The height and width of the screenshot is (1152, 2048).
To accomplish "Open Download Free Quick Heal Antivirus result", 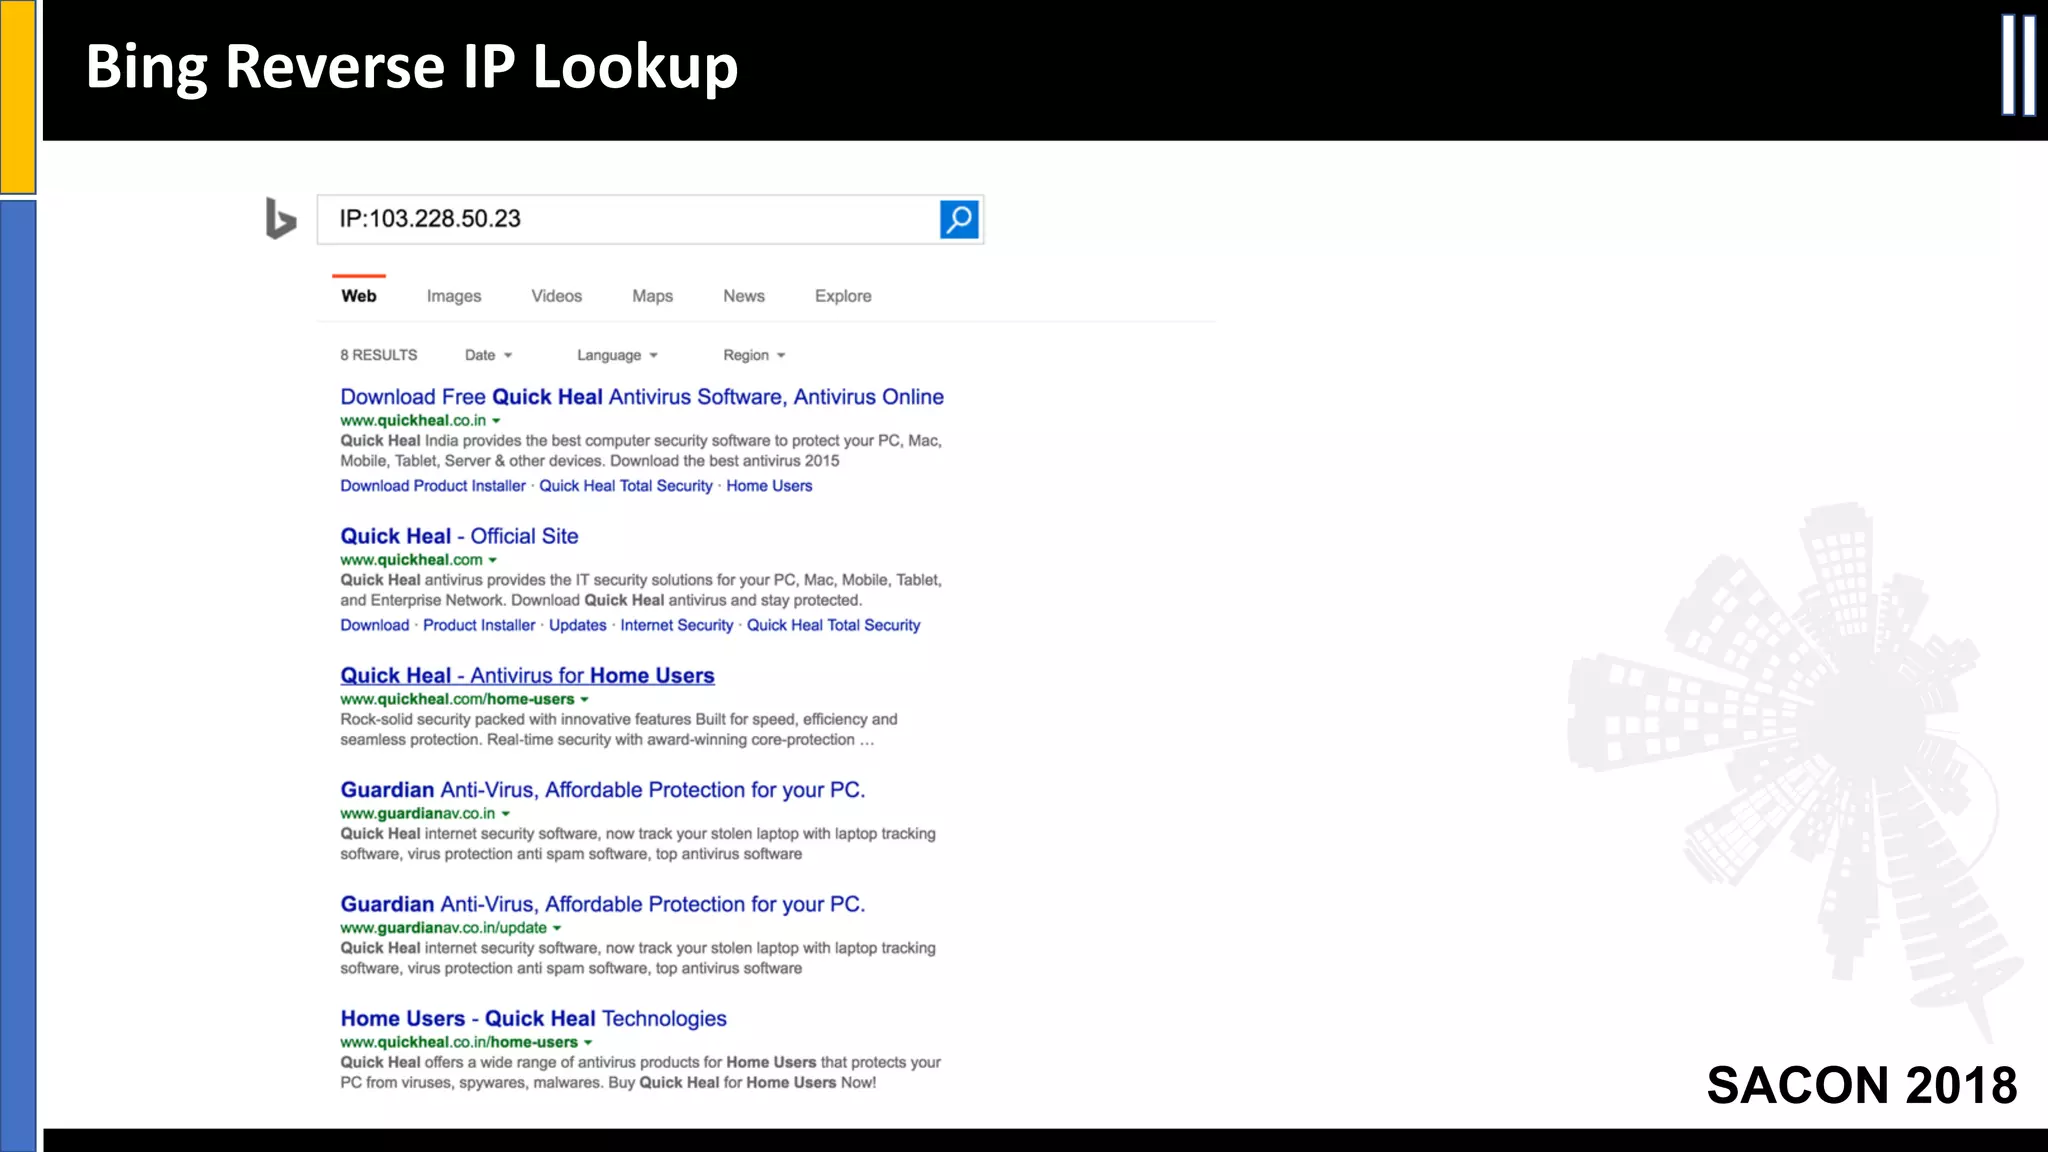I will tap(642, 397).
